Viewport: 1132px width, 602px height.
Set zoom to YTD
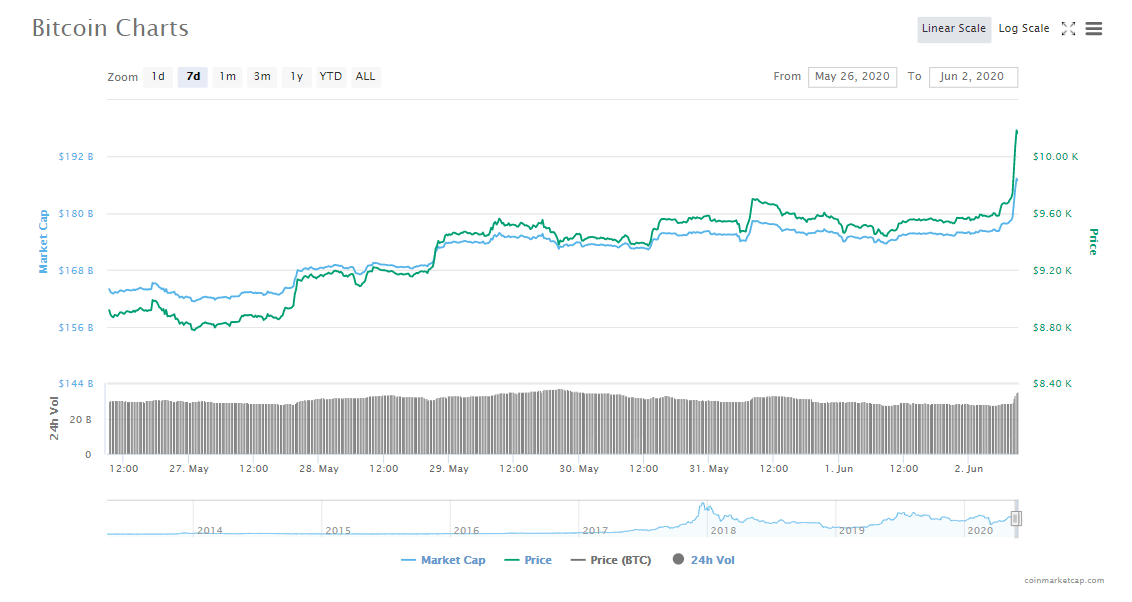(331, 77)
